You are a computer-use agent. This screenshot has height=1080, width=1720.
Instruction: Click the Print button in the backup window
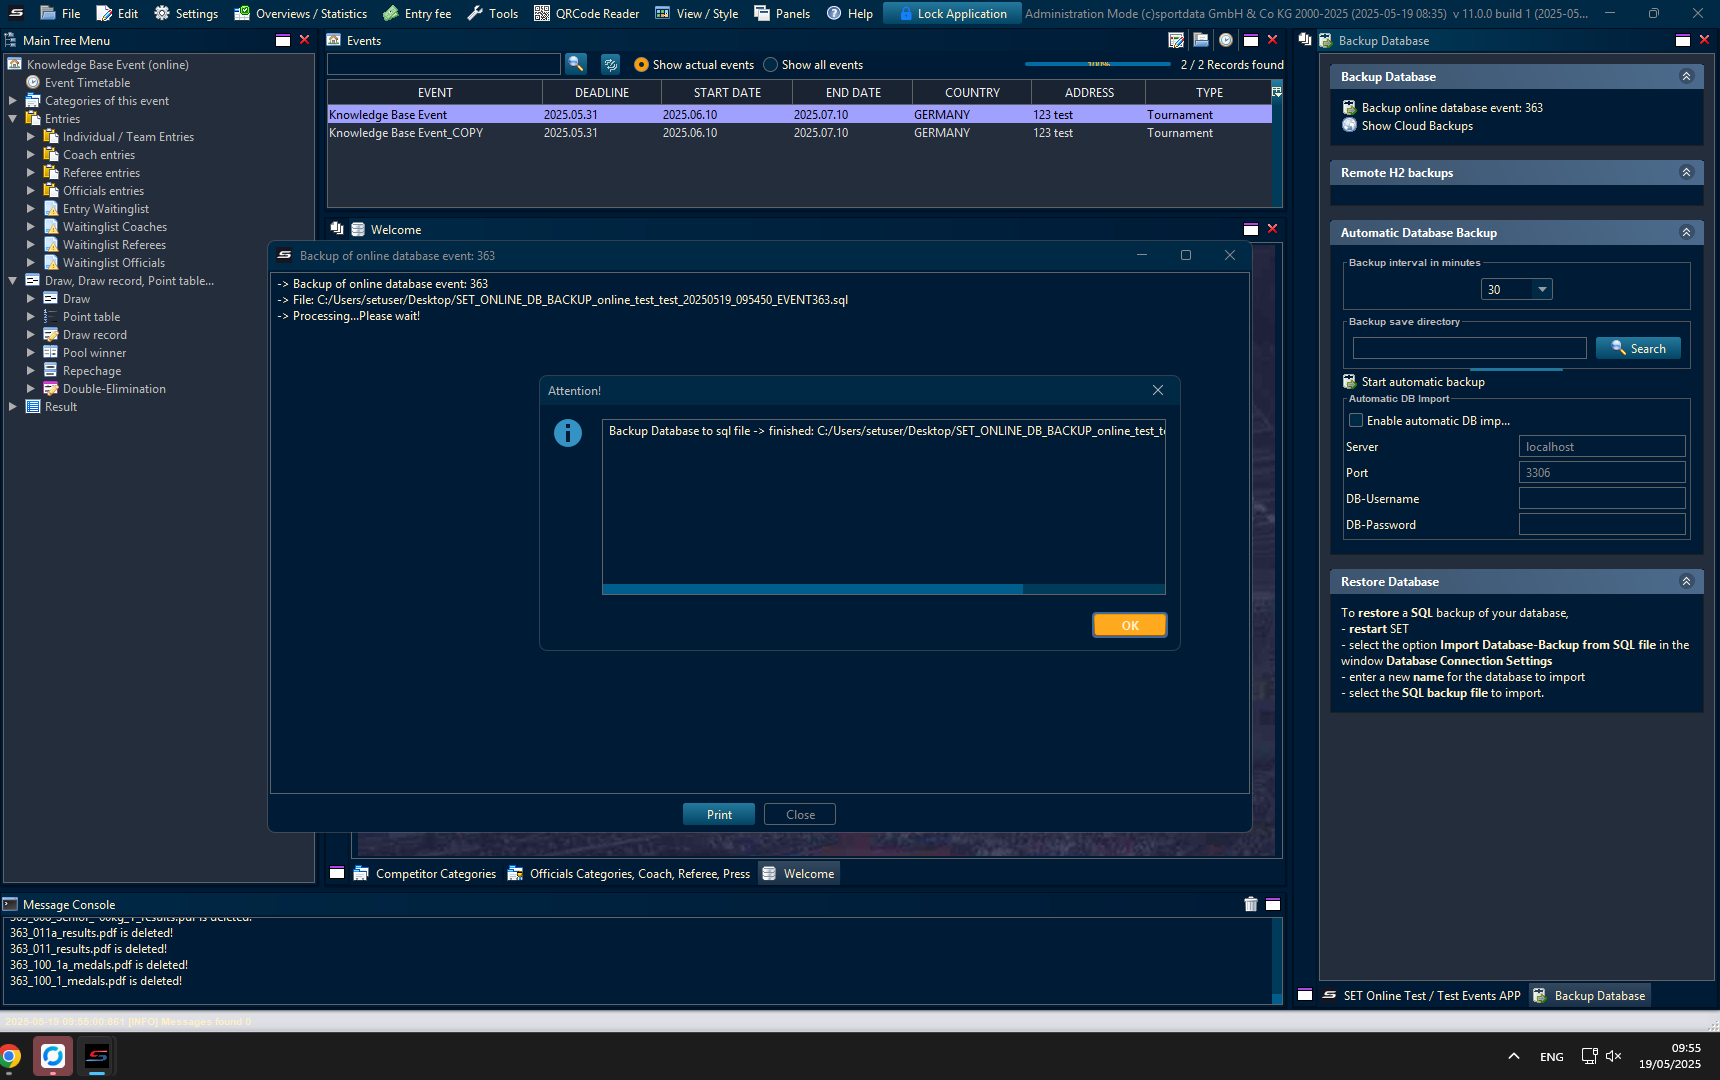719,814
